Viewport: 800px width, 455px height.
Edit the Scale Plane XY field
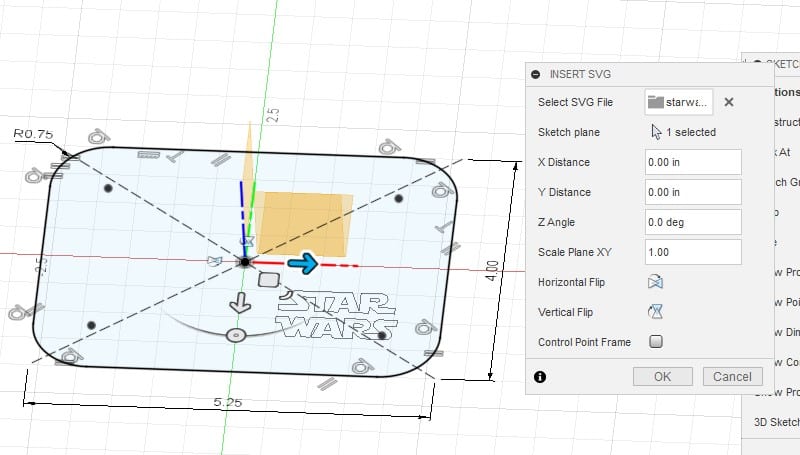tap(693, 252)
